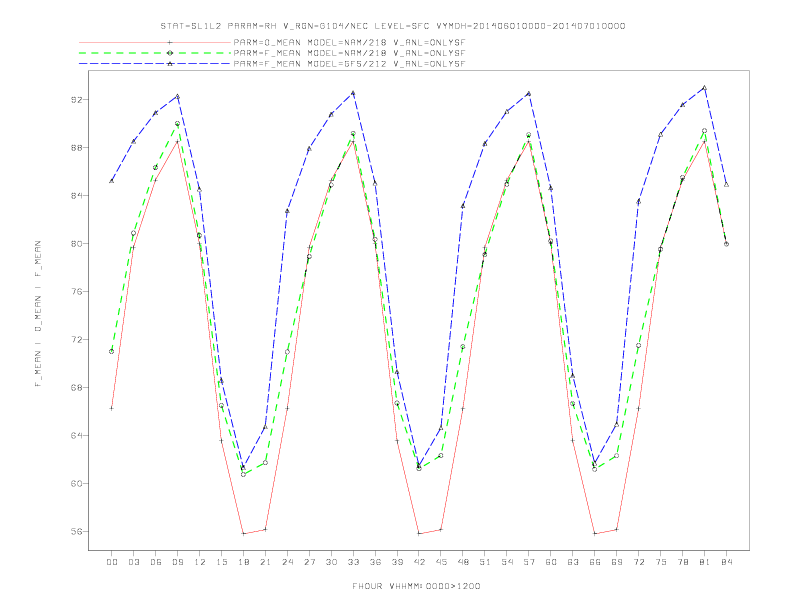Click x-axis forecast hour label 84
792x612 pixels.
click(727, 562)
